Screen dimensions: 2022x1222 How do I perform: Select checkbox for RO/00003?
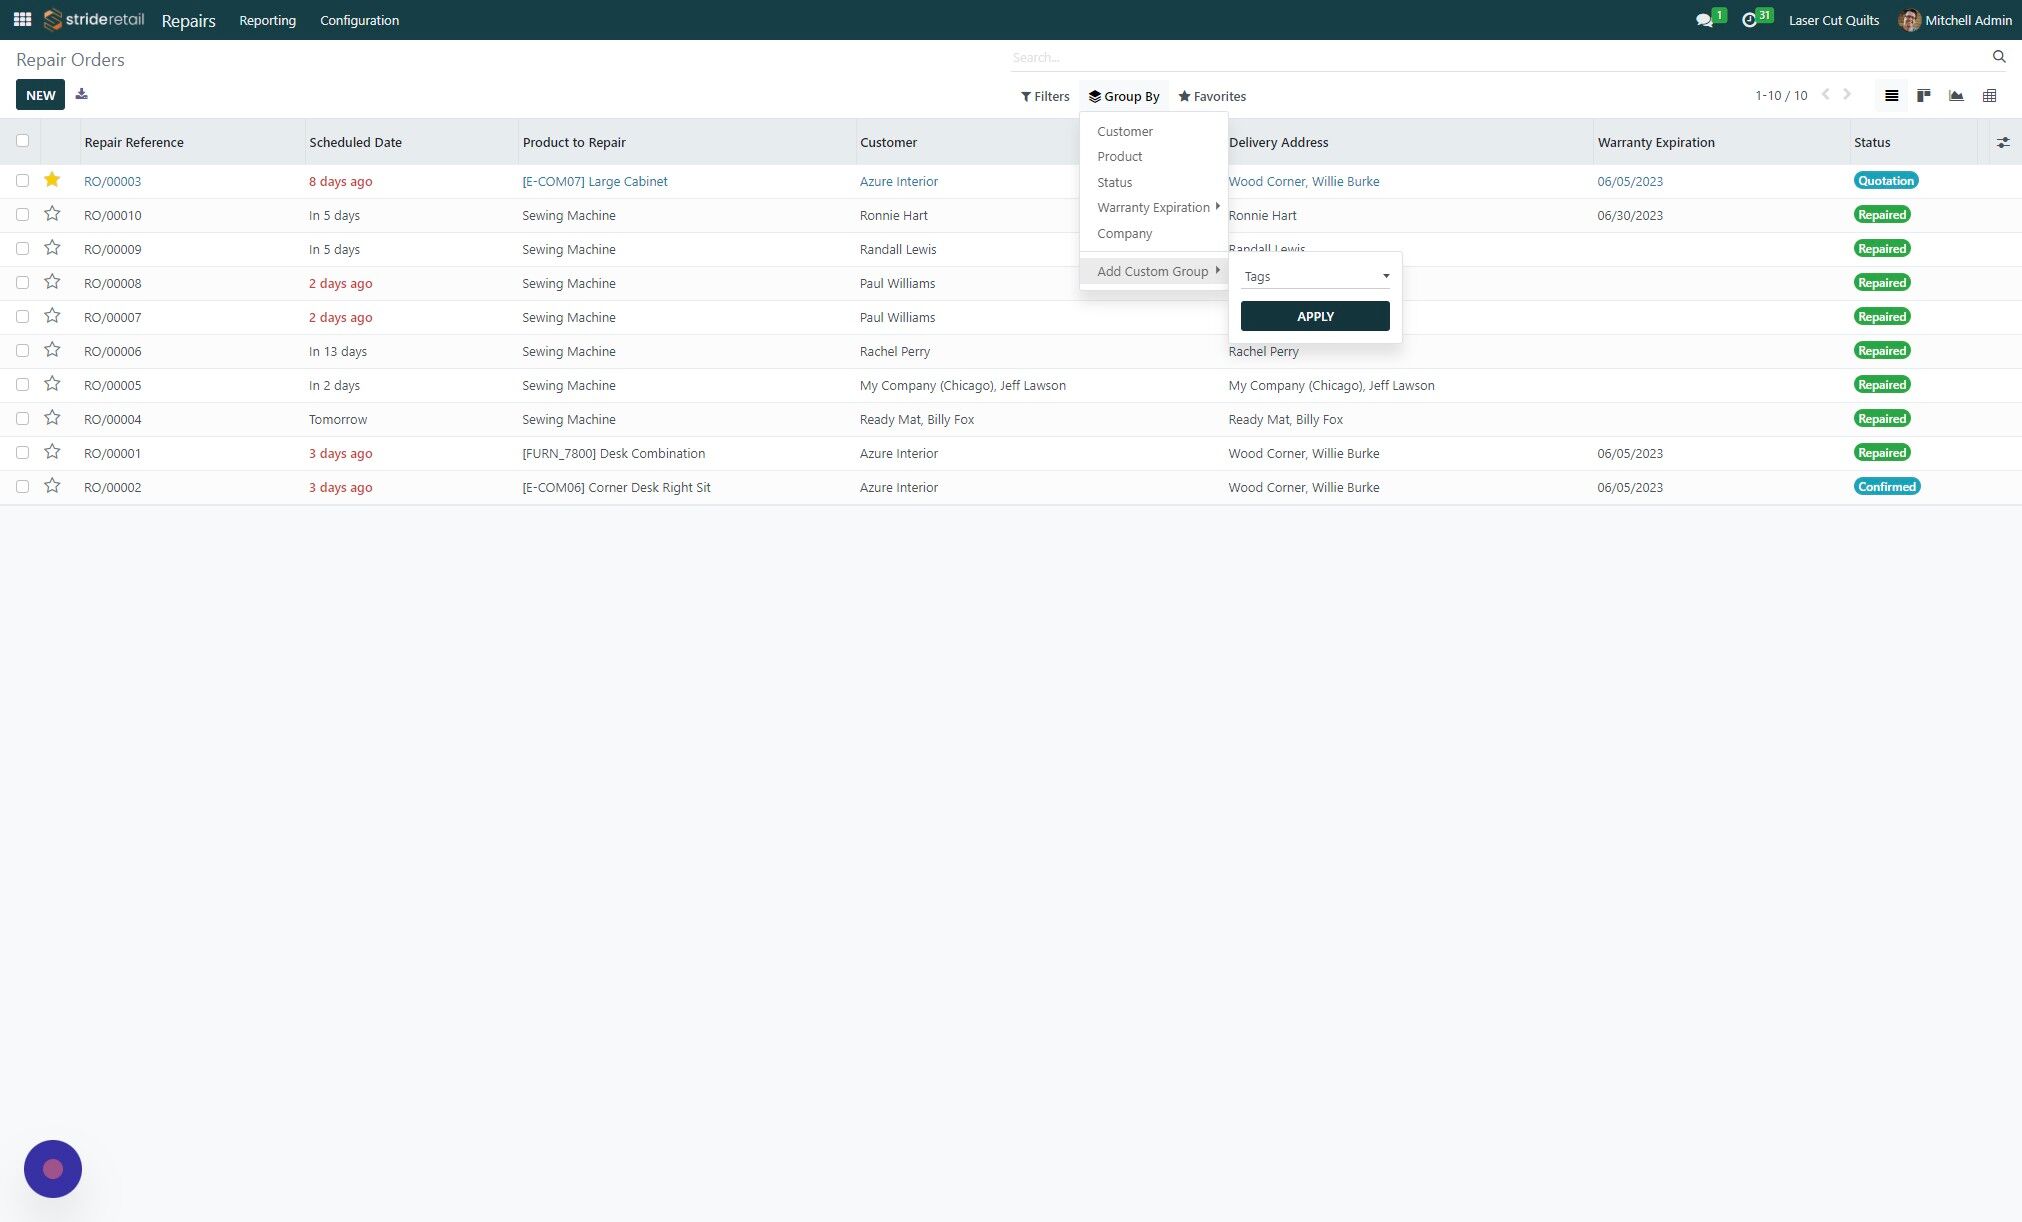(22, 181)
